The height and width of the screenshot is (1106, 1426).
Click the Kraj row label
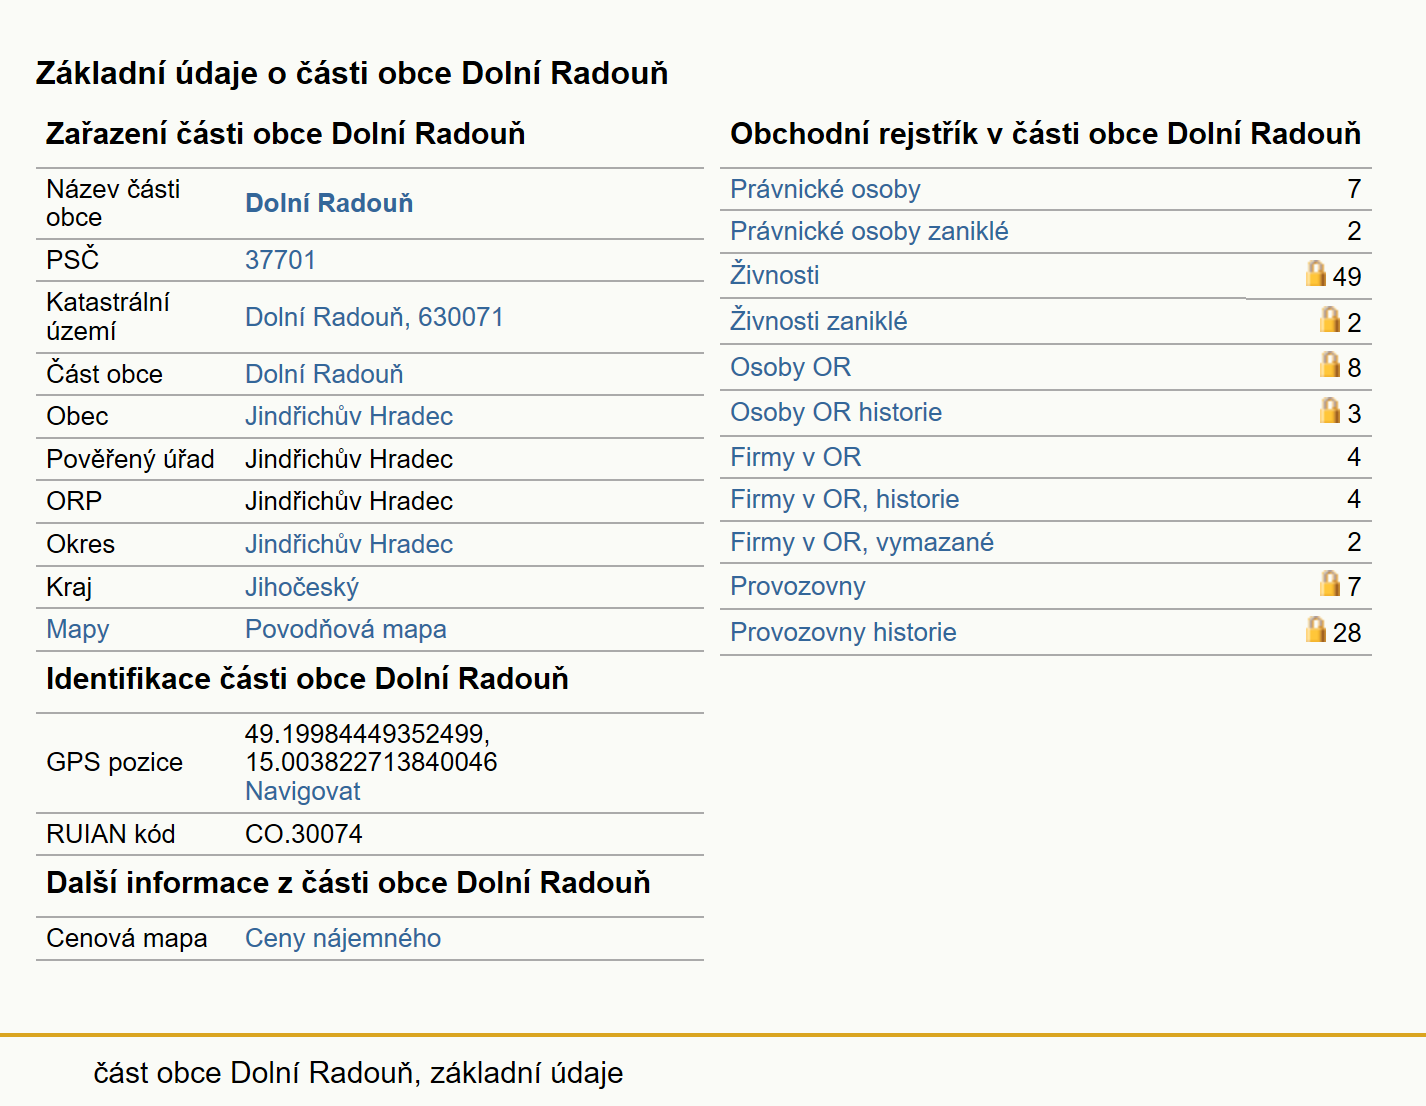(69, 587)
